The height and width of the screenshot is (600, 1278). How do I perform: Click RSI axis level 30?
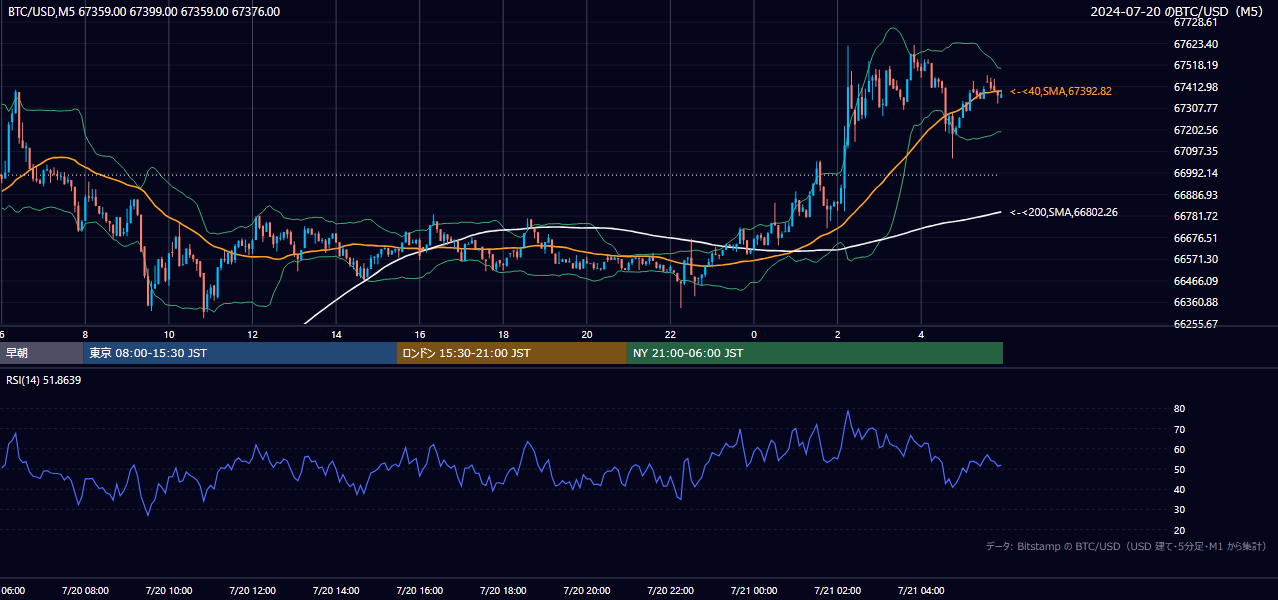tap(1180, 510)
